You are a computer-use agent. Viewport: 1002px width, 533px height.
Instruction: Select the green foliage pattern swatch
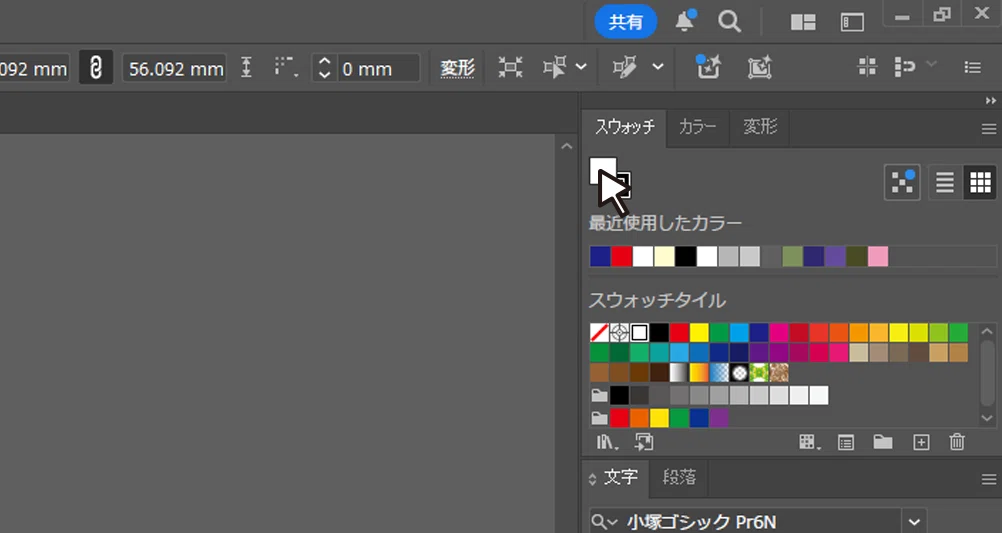click(759, 373)
